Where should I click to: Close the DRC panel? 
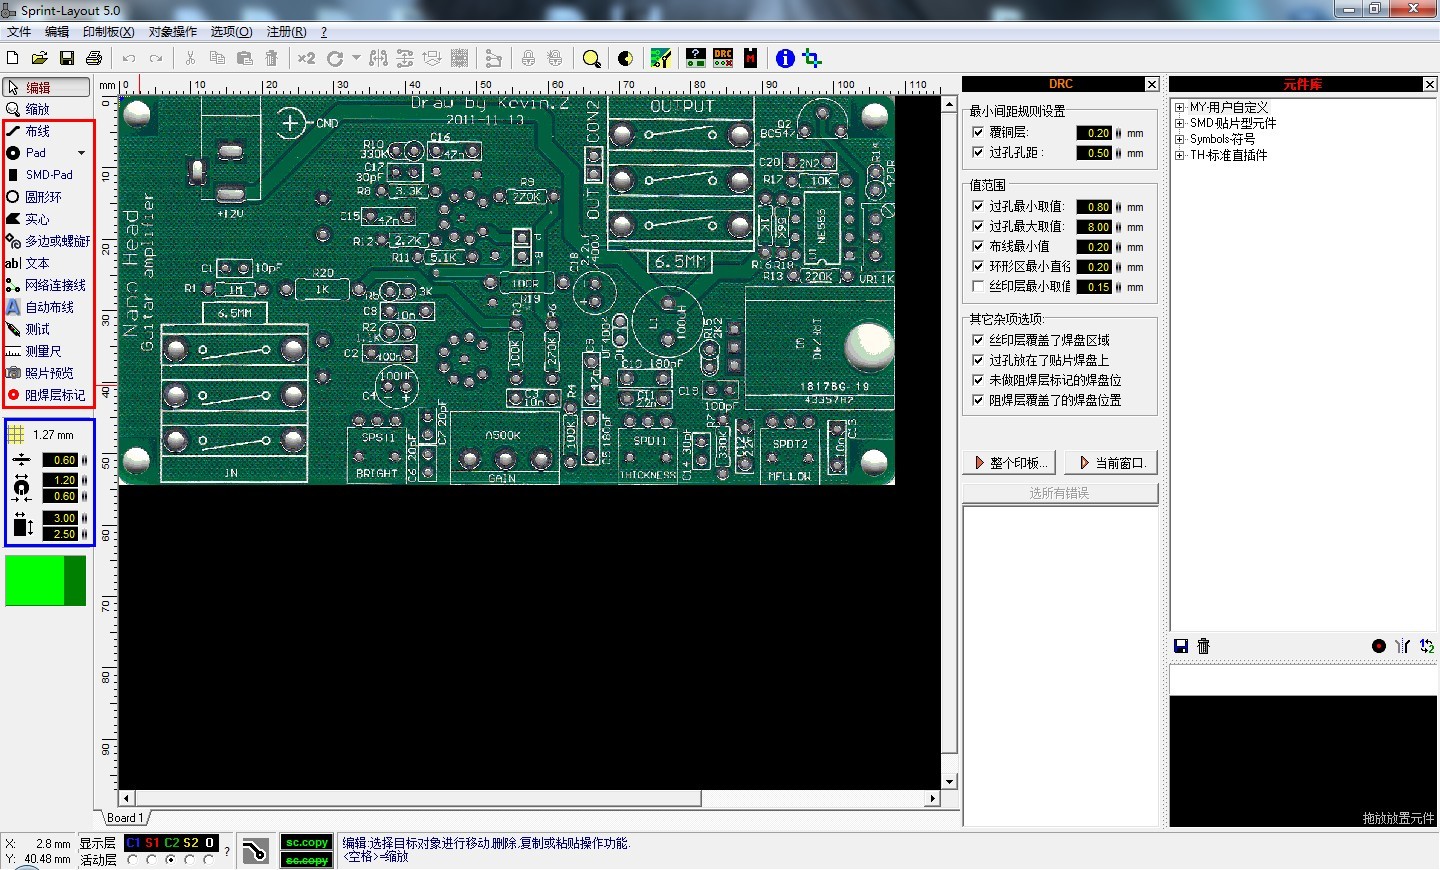click(1152, 84)
